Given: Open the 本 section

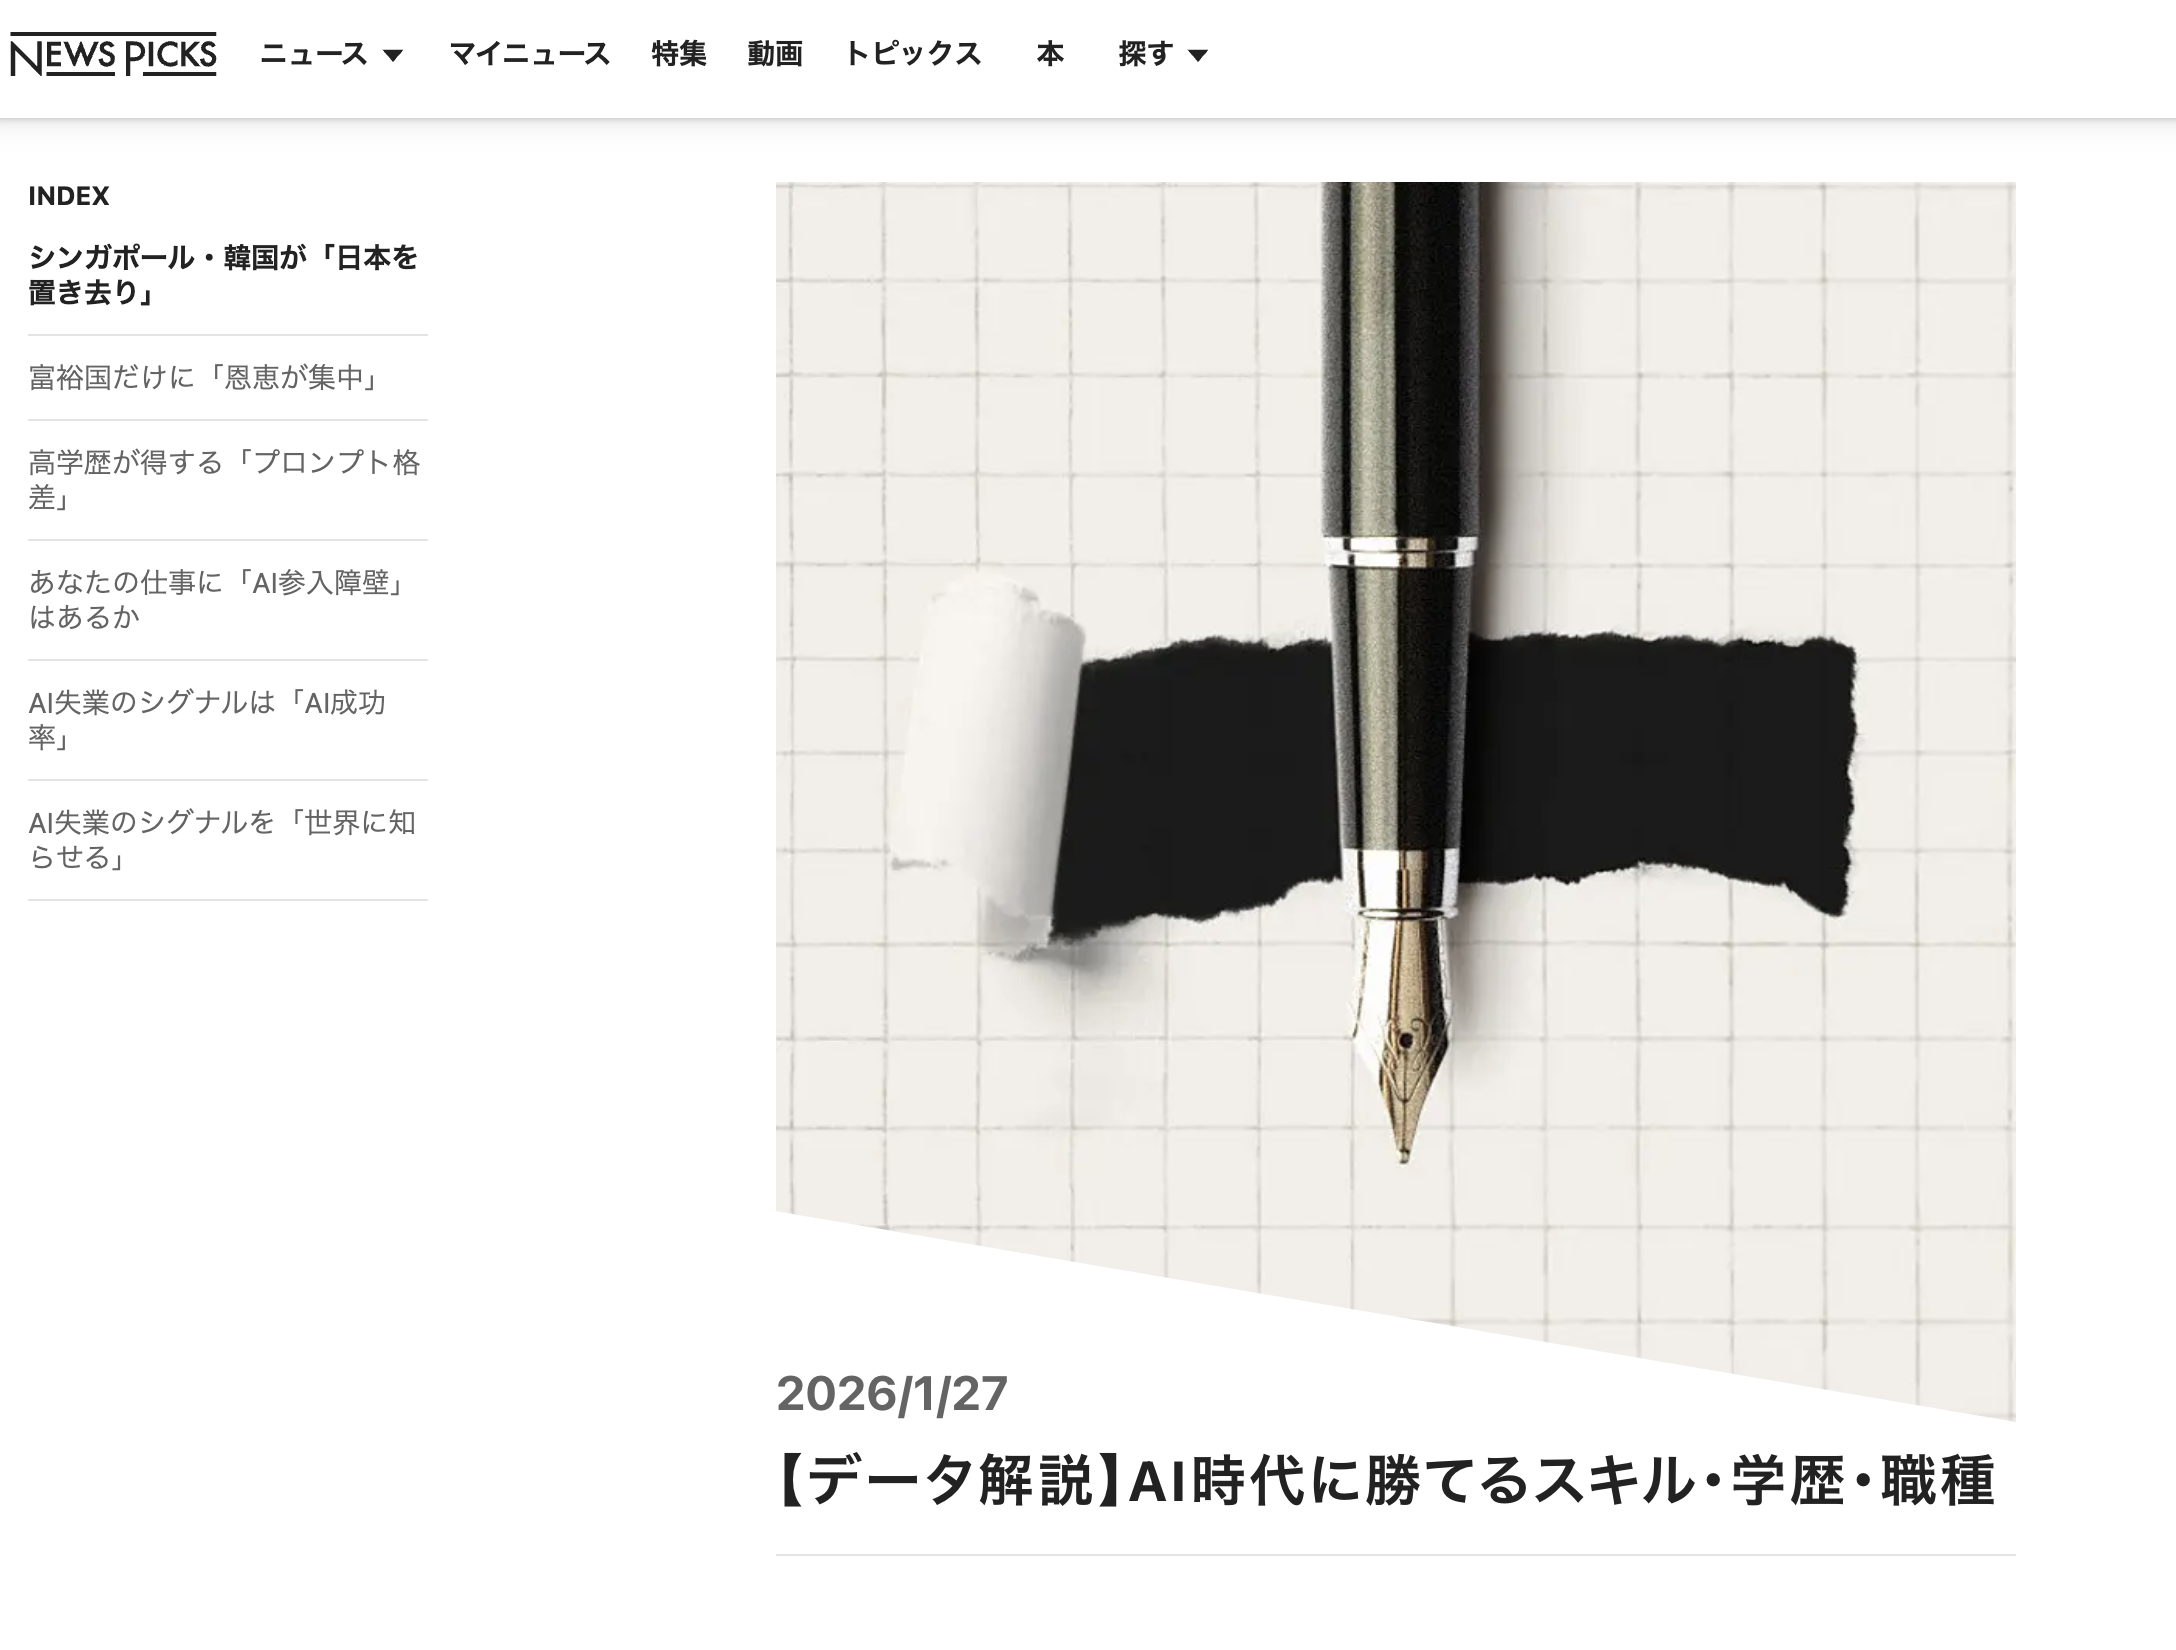Looking at the screenshot, I should pyautogui.click(x=1050, y=54).
